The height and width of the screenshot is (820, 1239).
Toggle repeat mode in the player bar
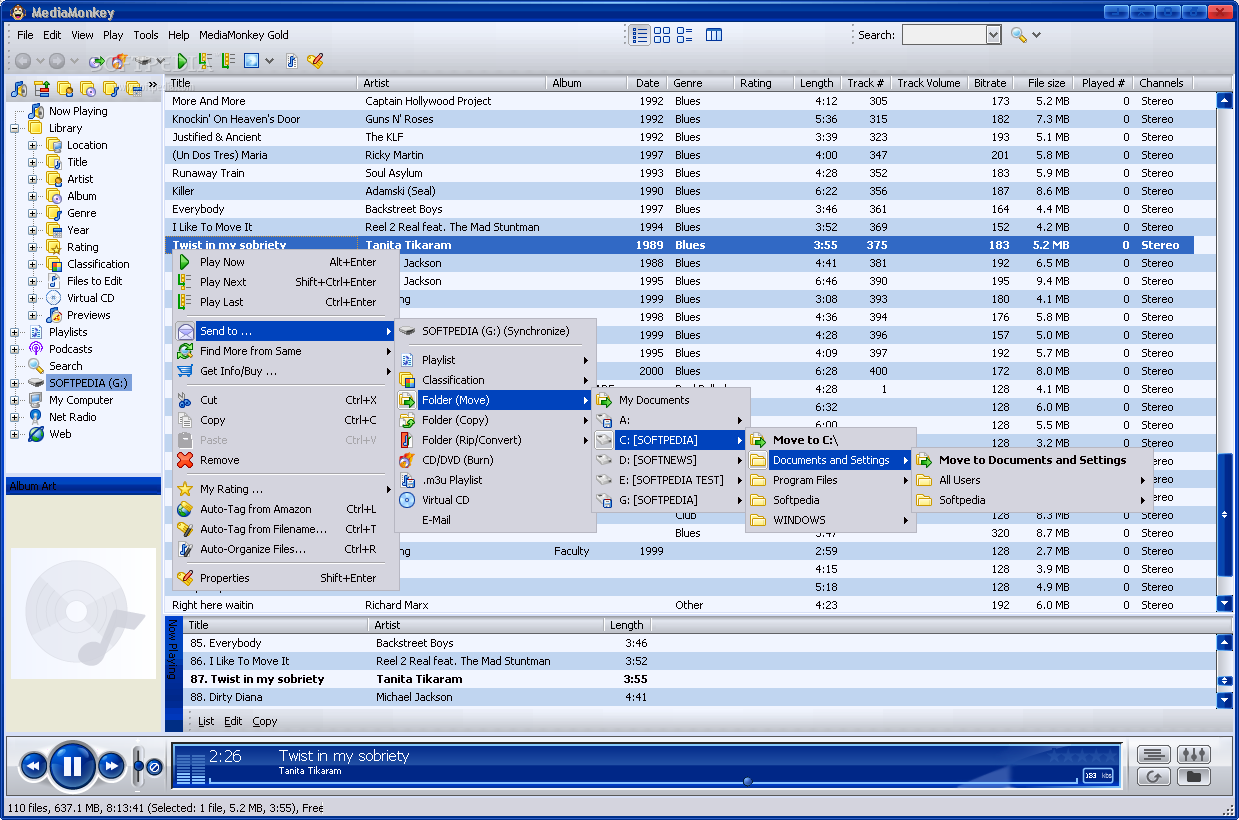[x=1154, y=777]
